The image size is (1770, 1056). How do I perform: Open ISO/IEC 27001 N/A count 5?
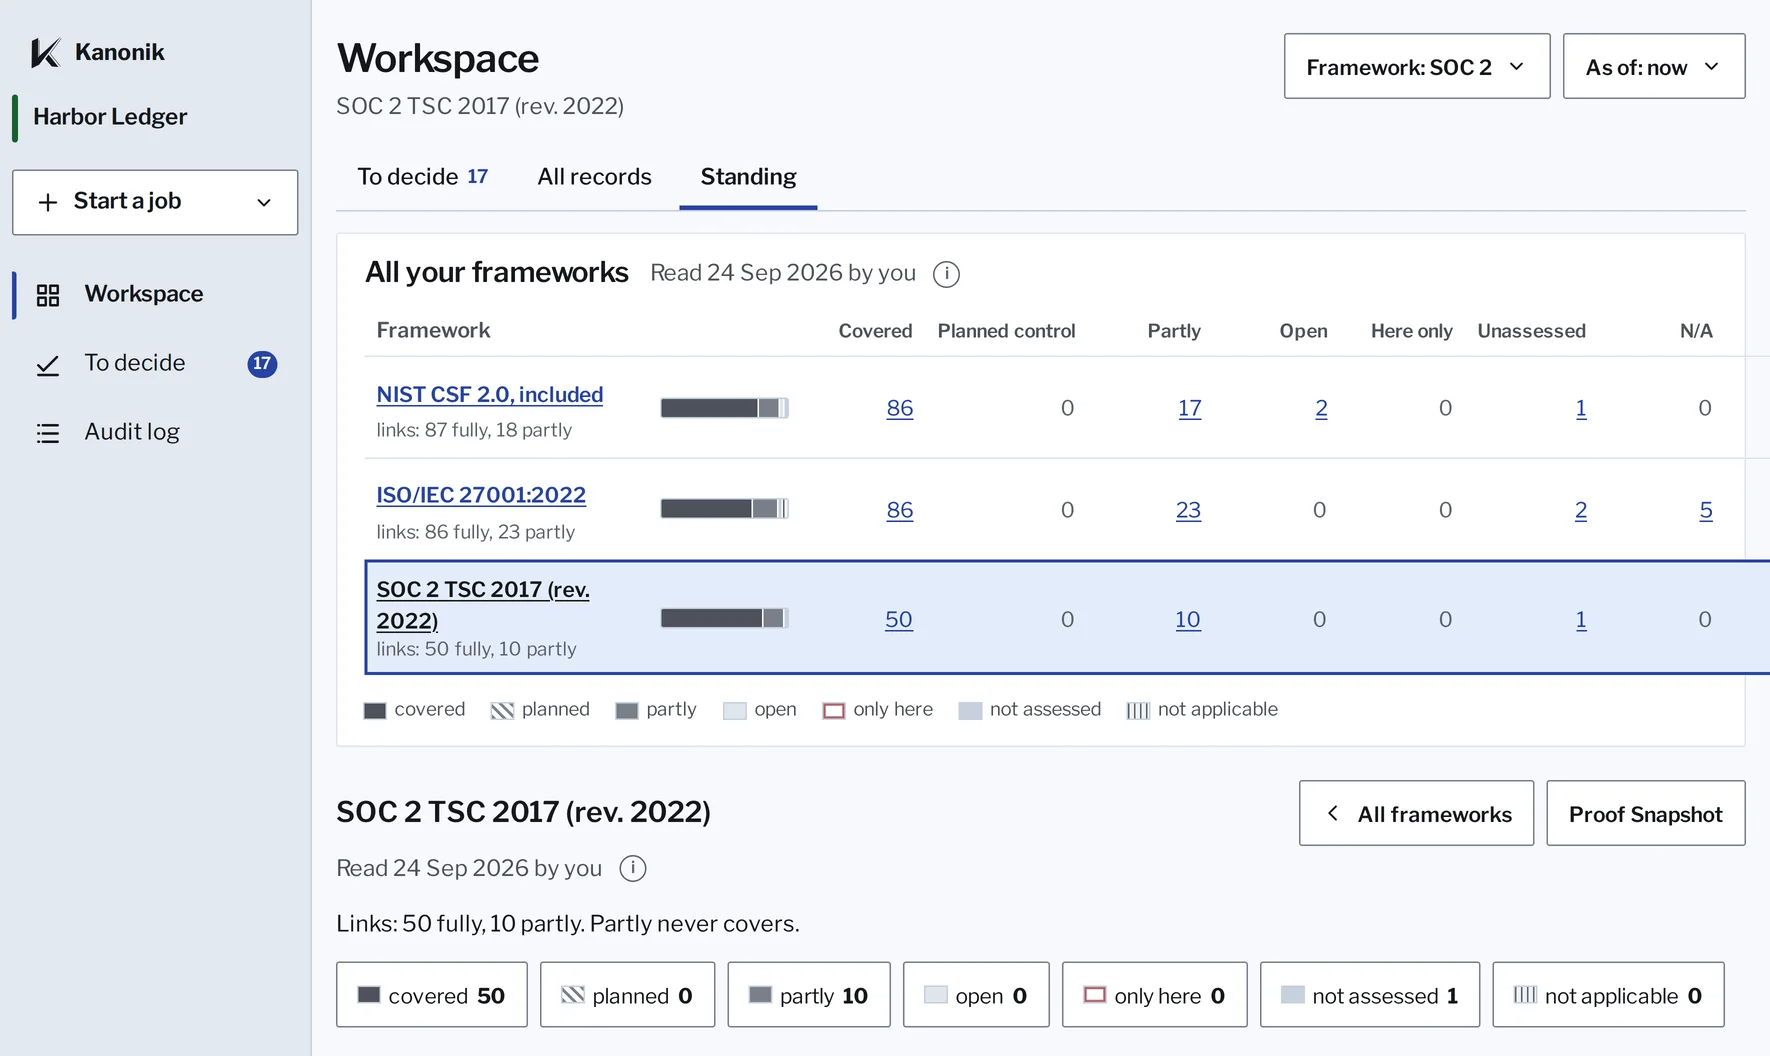pyautogui.click(x=1706, y=510)
